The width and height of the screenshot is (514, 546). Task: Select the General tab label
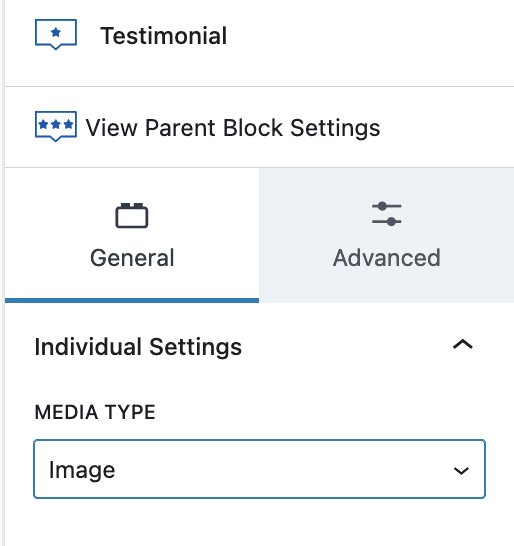tap(132, 258)
